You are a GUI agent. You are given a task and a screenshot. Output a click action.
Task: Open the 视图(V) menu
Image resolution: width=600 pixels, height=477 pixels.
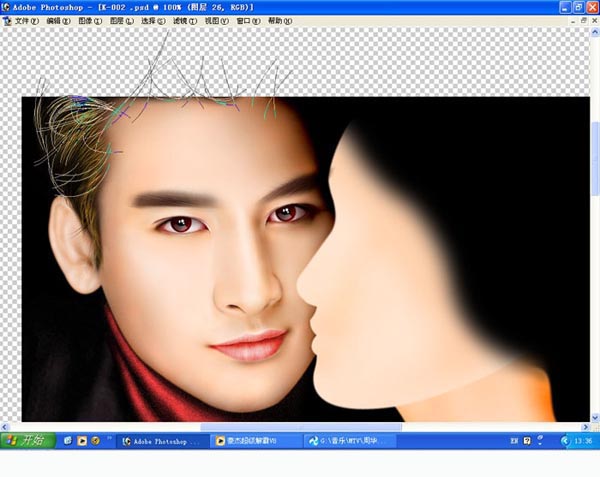[217, 21]
